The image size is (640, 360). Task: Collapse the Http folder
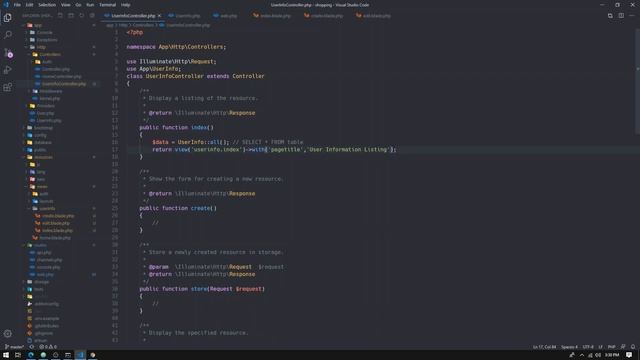click(x=41, y=47)
